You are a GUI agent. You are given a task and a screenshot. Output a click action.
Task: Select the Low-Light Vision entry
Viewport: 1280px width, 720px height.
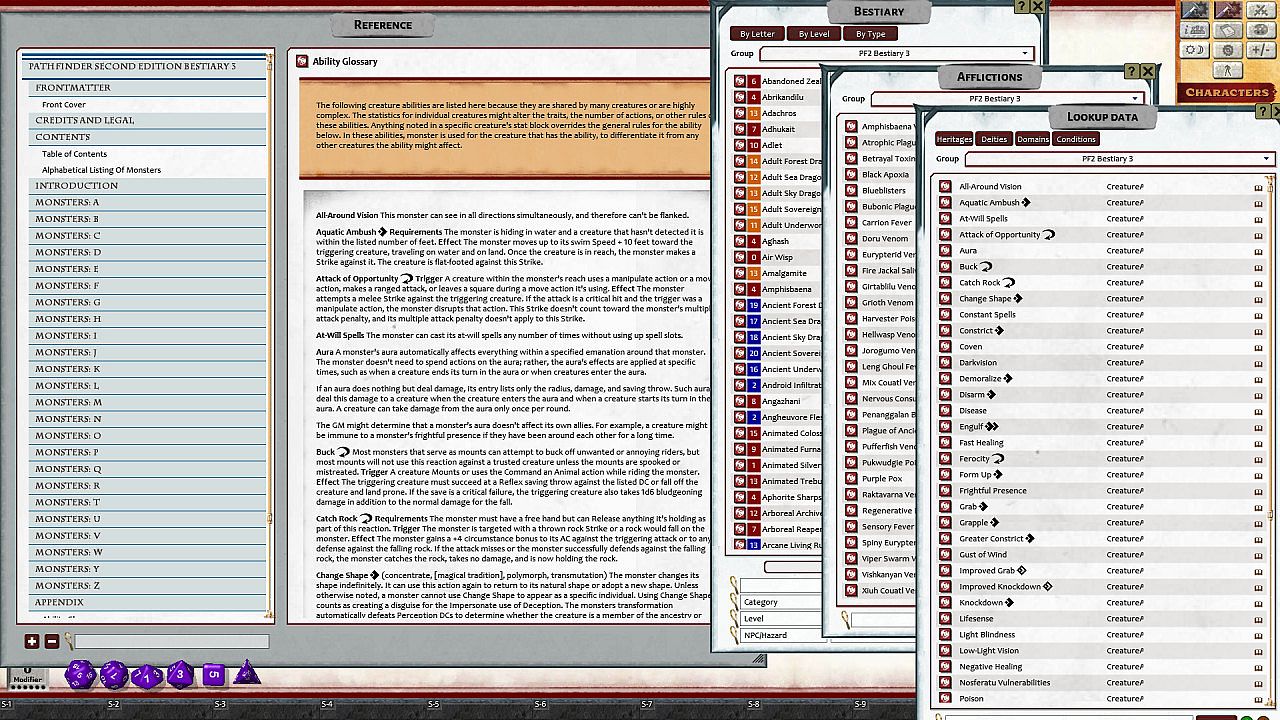pos(989,650)
